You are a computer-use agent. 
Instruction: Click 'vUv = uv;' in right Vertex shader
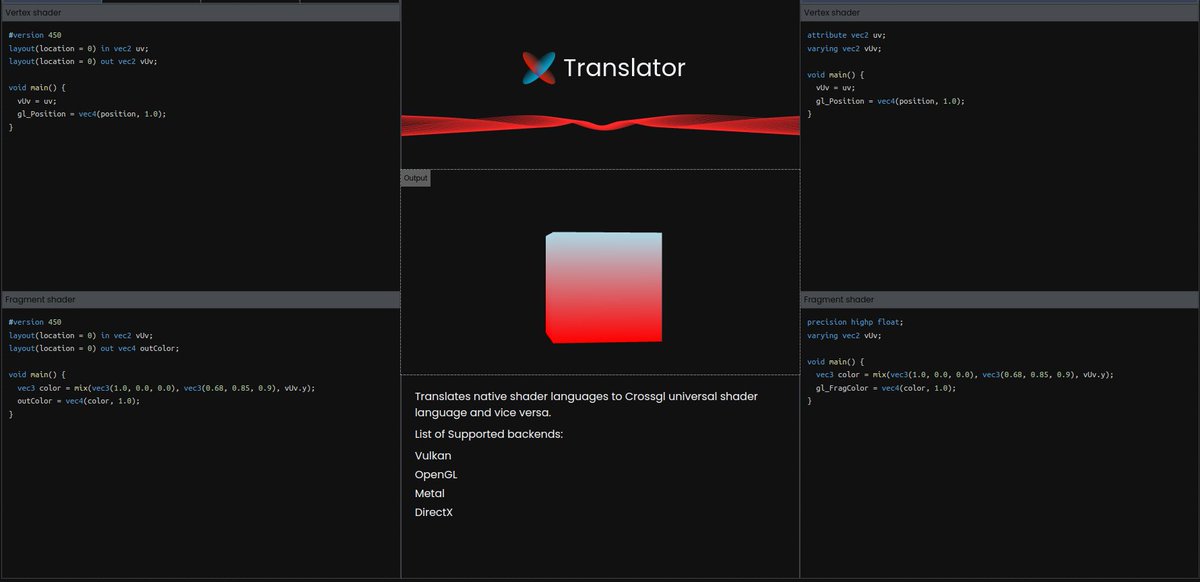(x=835, y=88)
